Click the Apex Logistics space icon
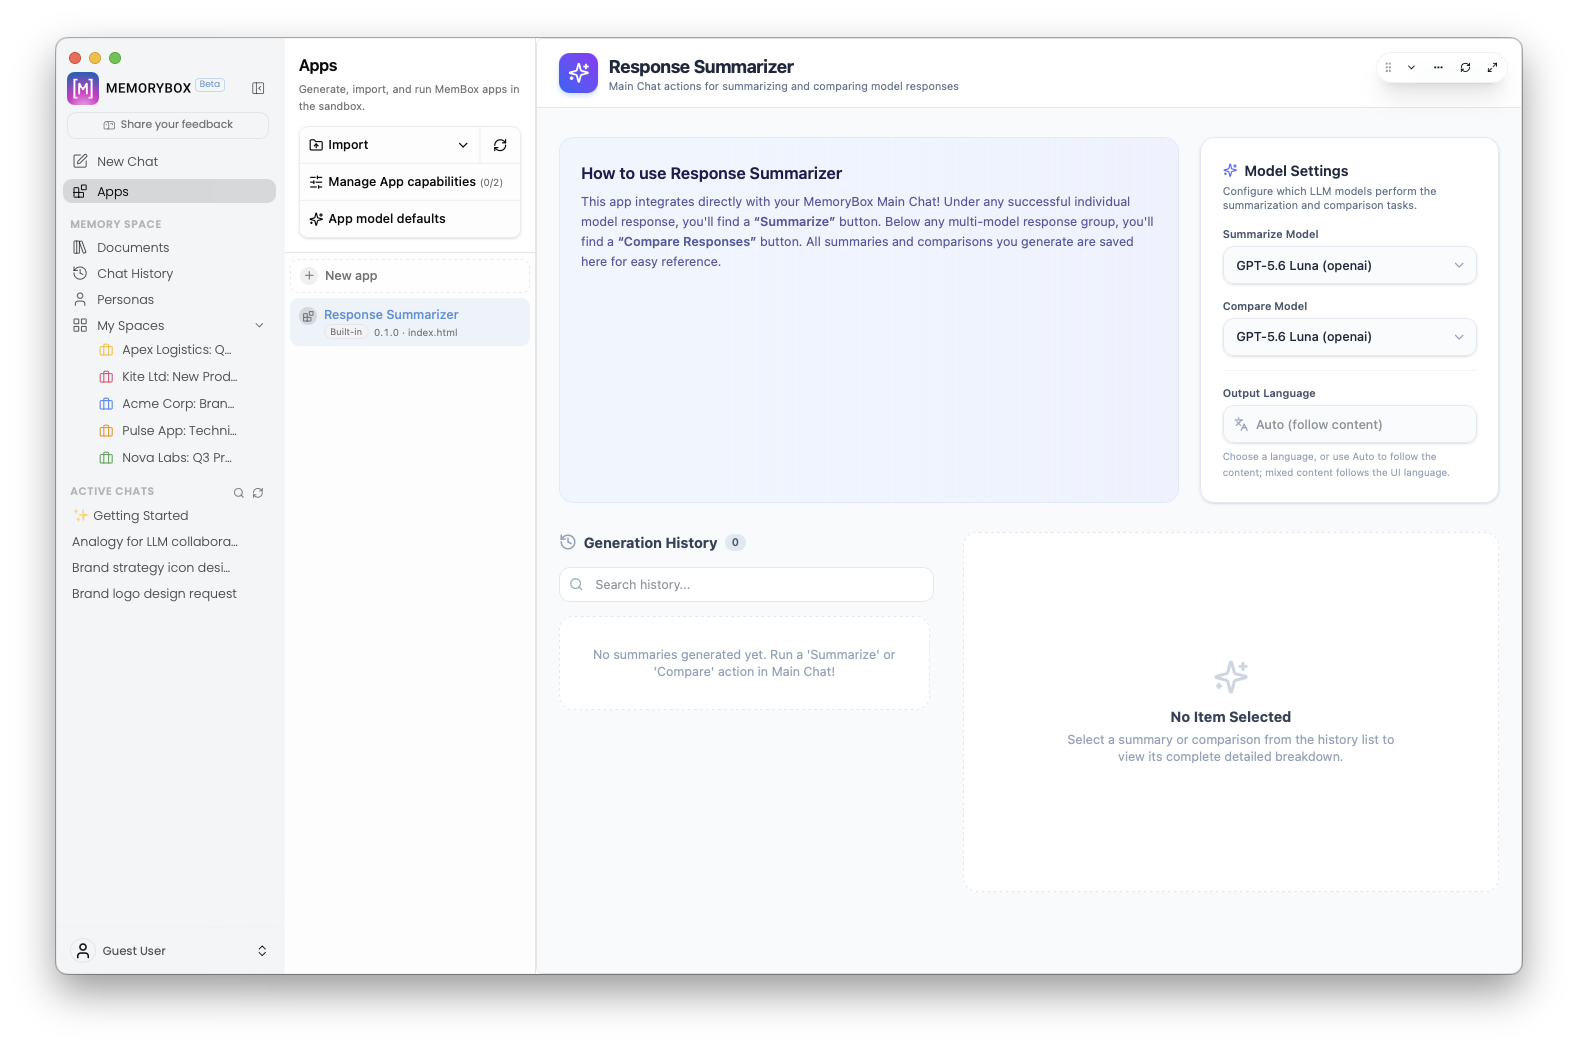This screenshot has width=1578, height=1048. (x=106, y=350)
